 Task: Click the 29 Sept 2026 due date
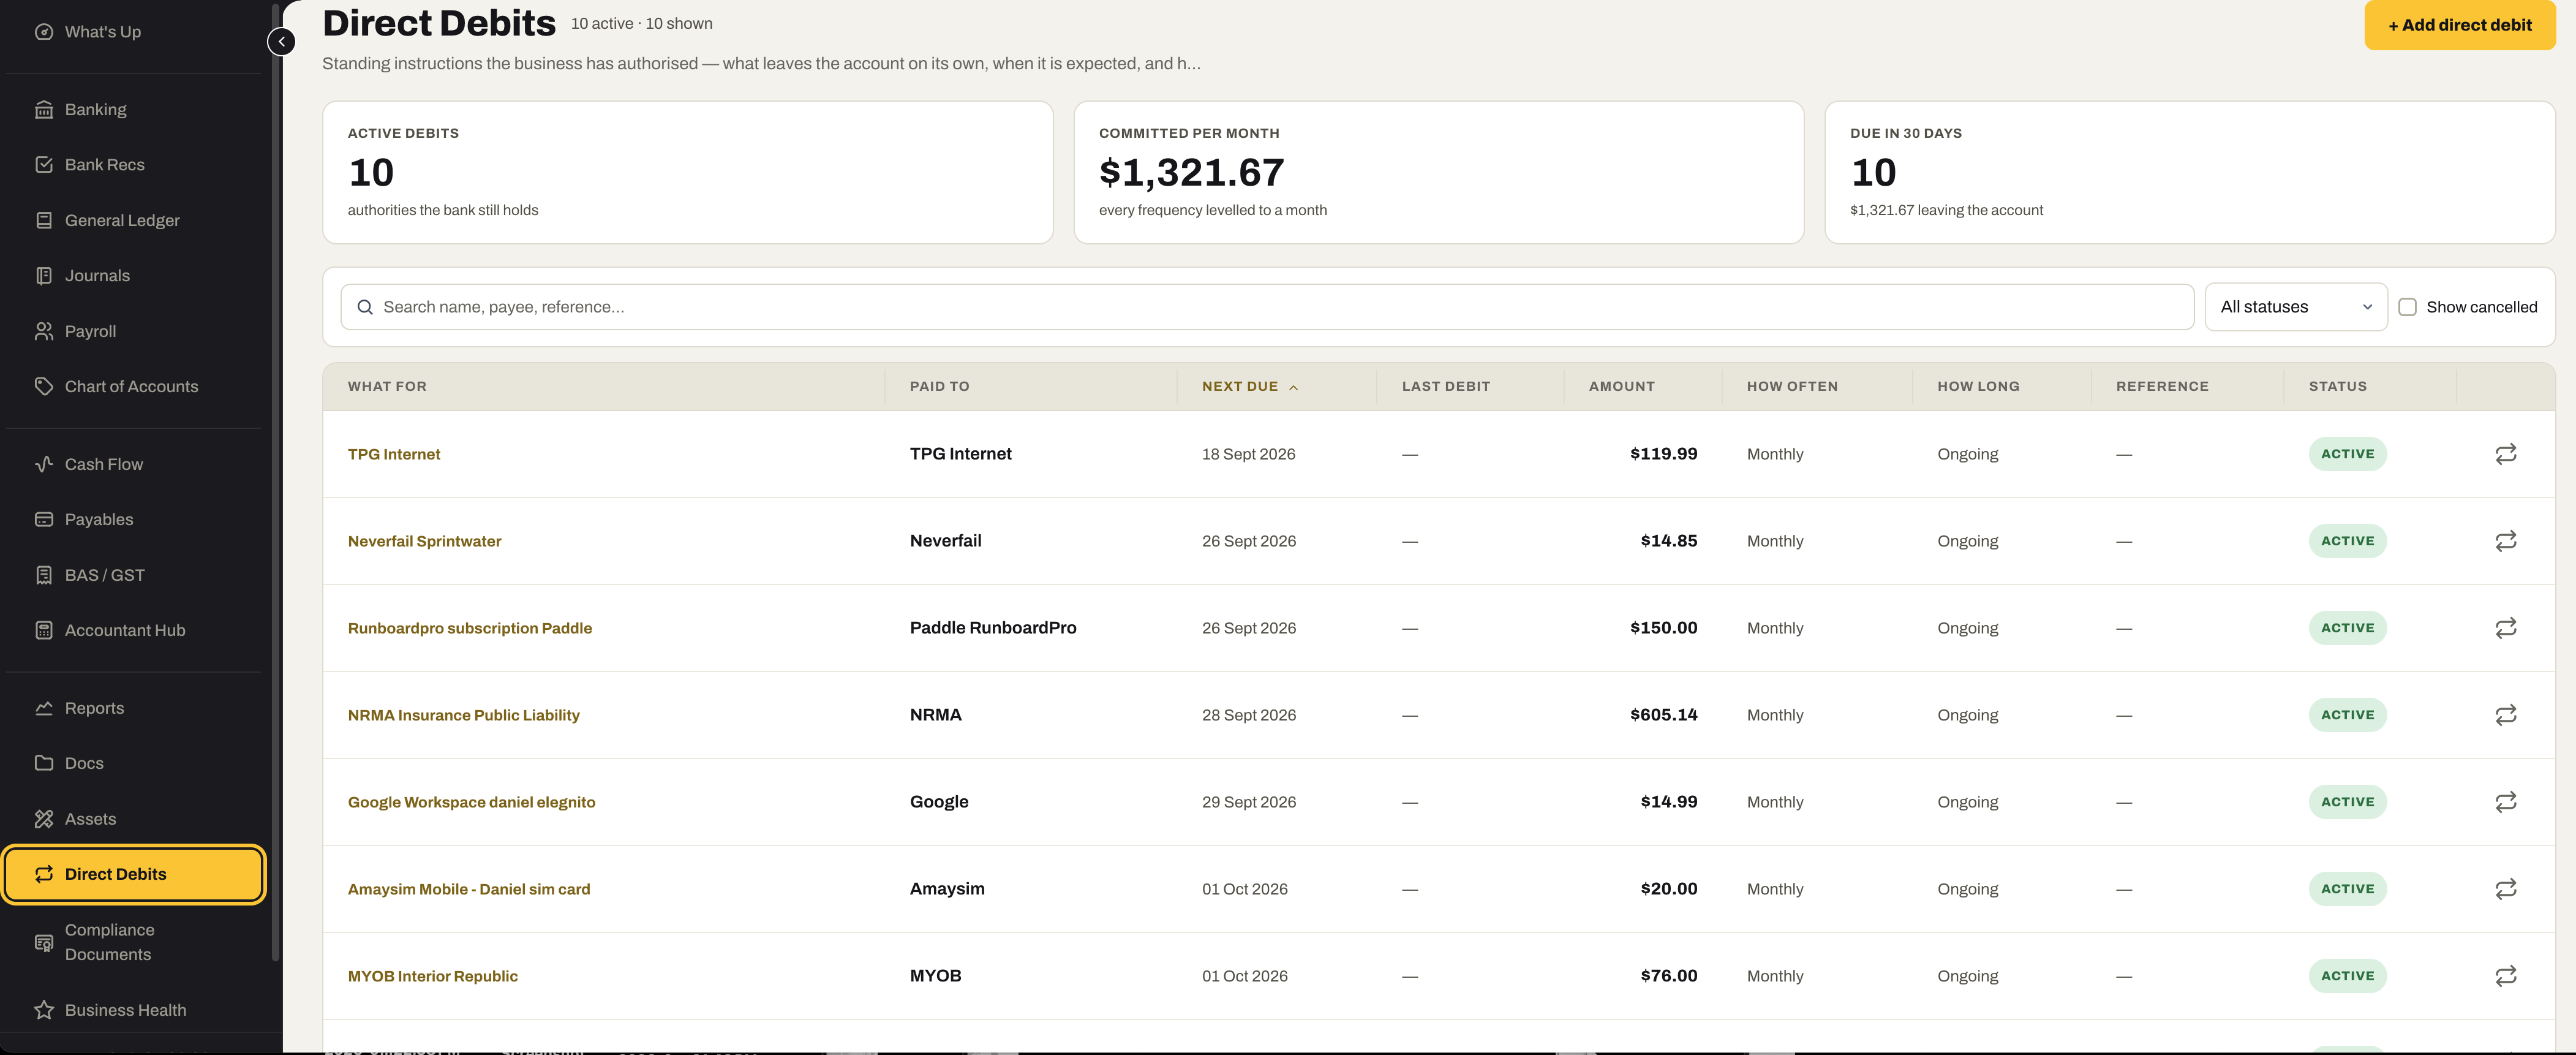[x=1248, y=802]
